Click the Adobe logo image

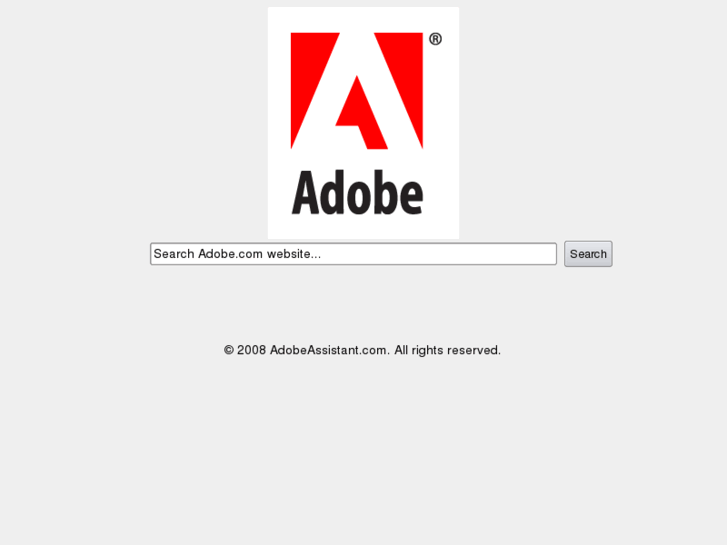pos(363,123)
